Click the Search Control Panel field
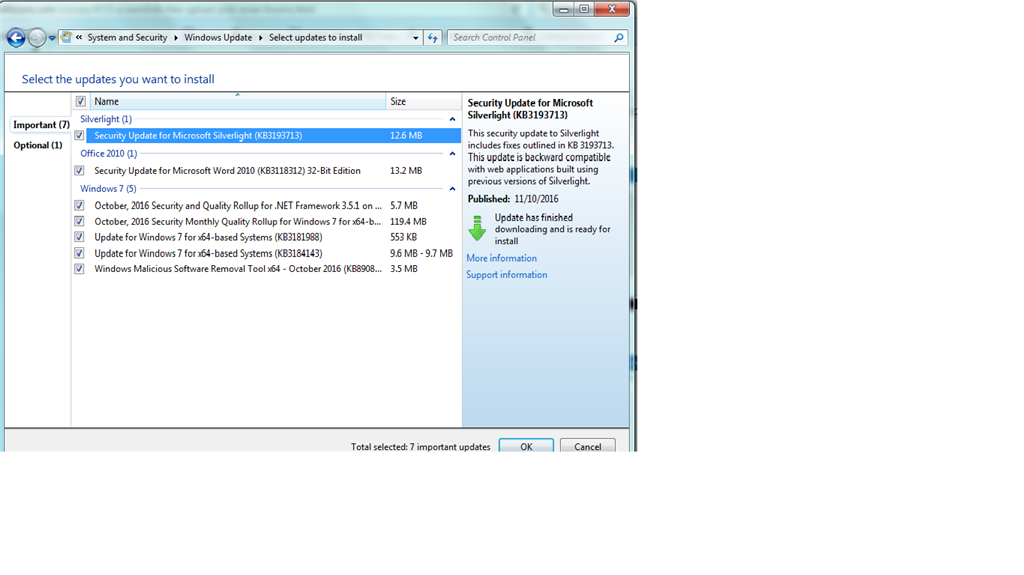Image resolution: width=1024 pixels, height=575 pixels. pos(537,38)
